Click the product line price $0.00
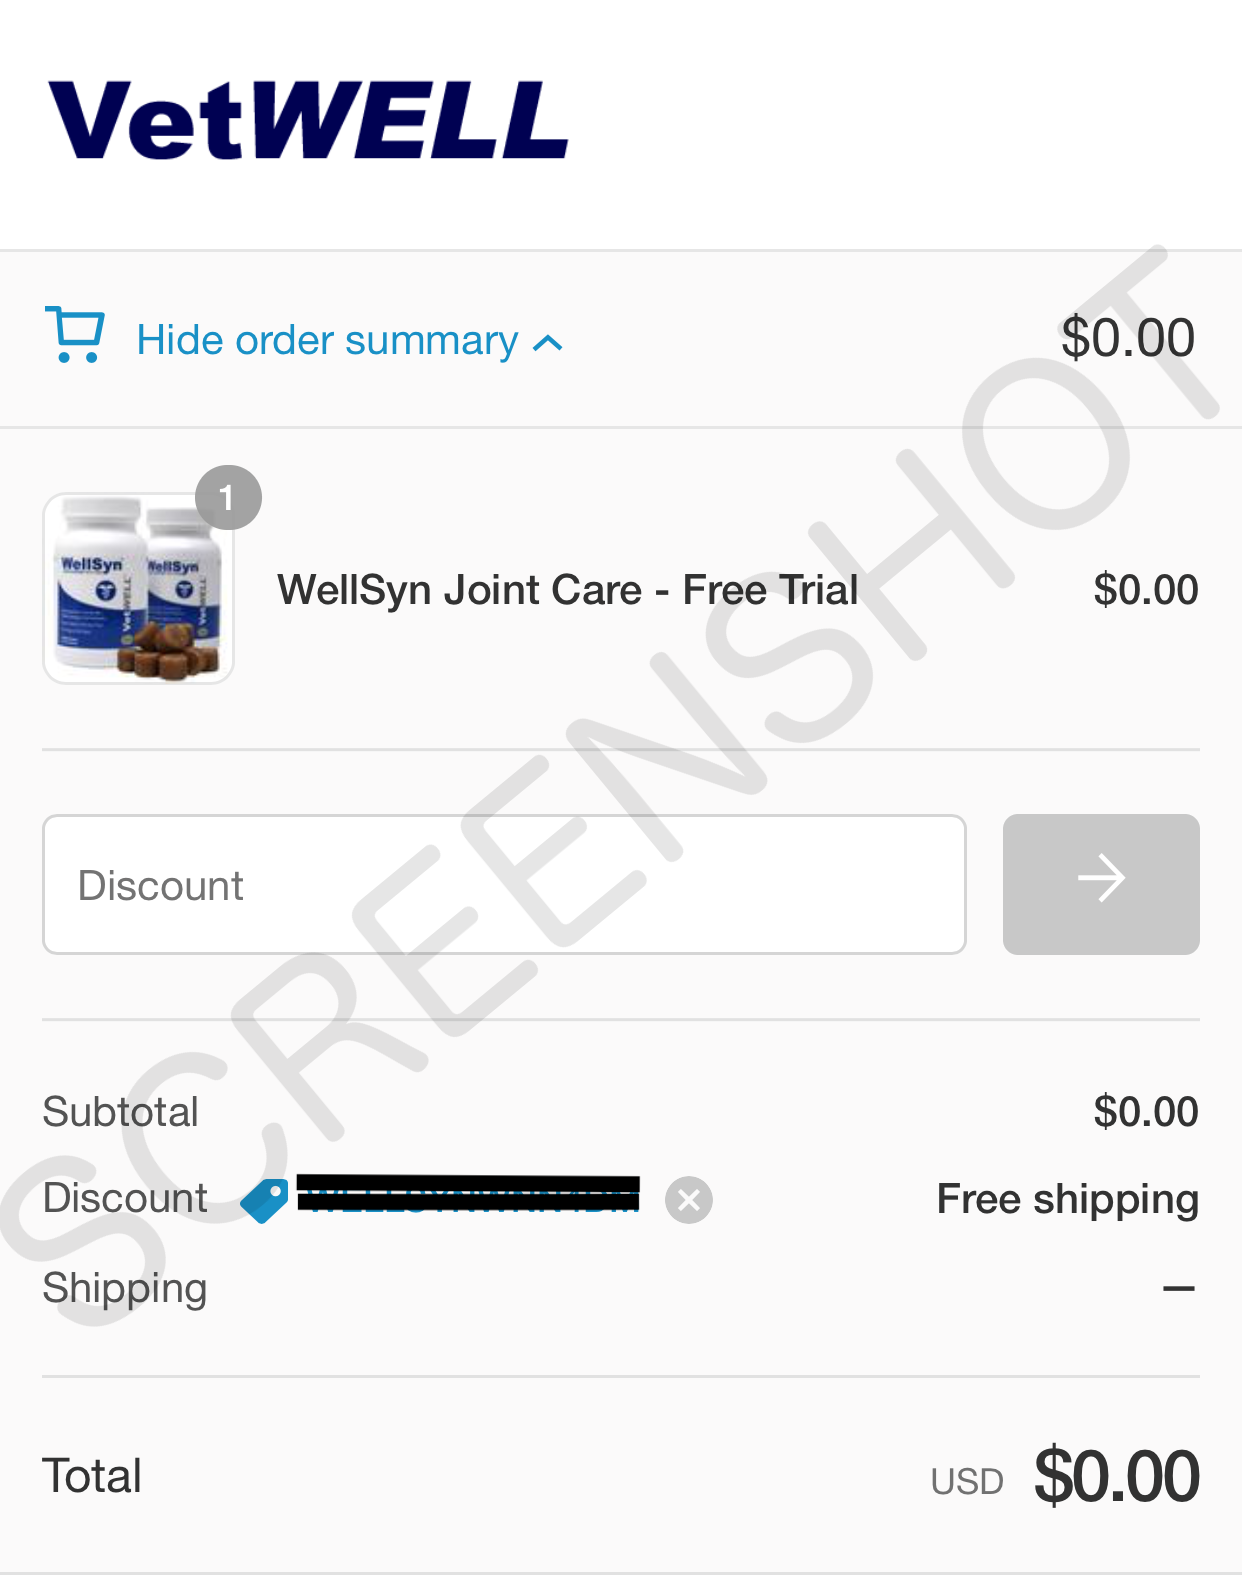This screenshot has width=1242, height=1592. pyautogui.click(x=1146, y=590)
